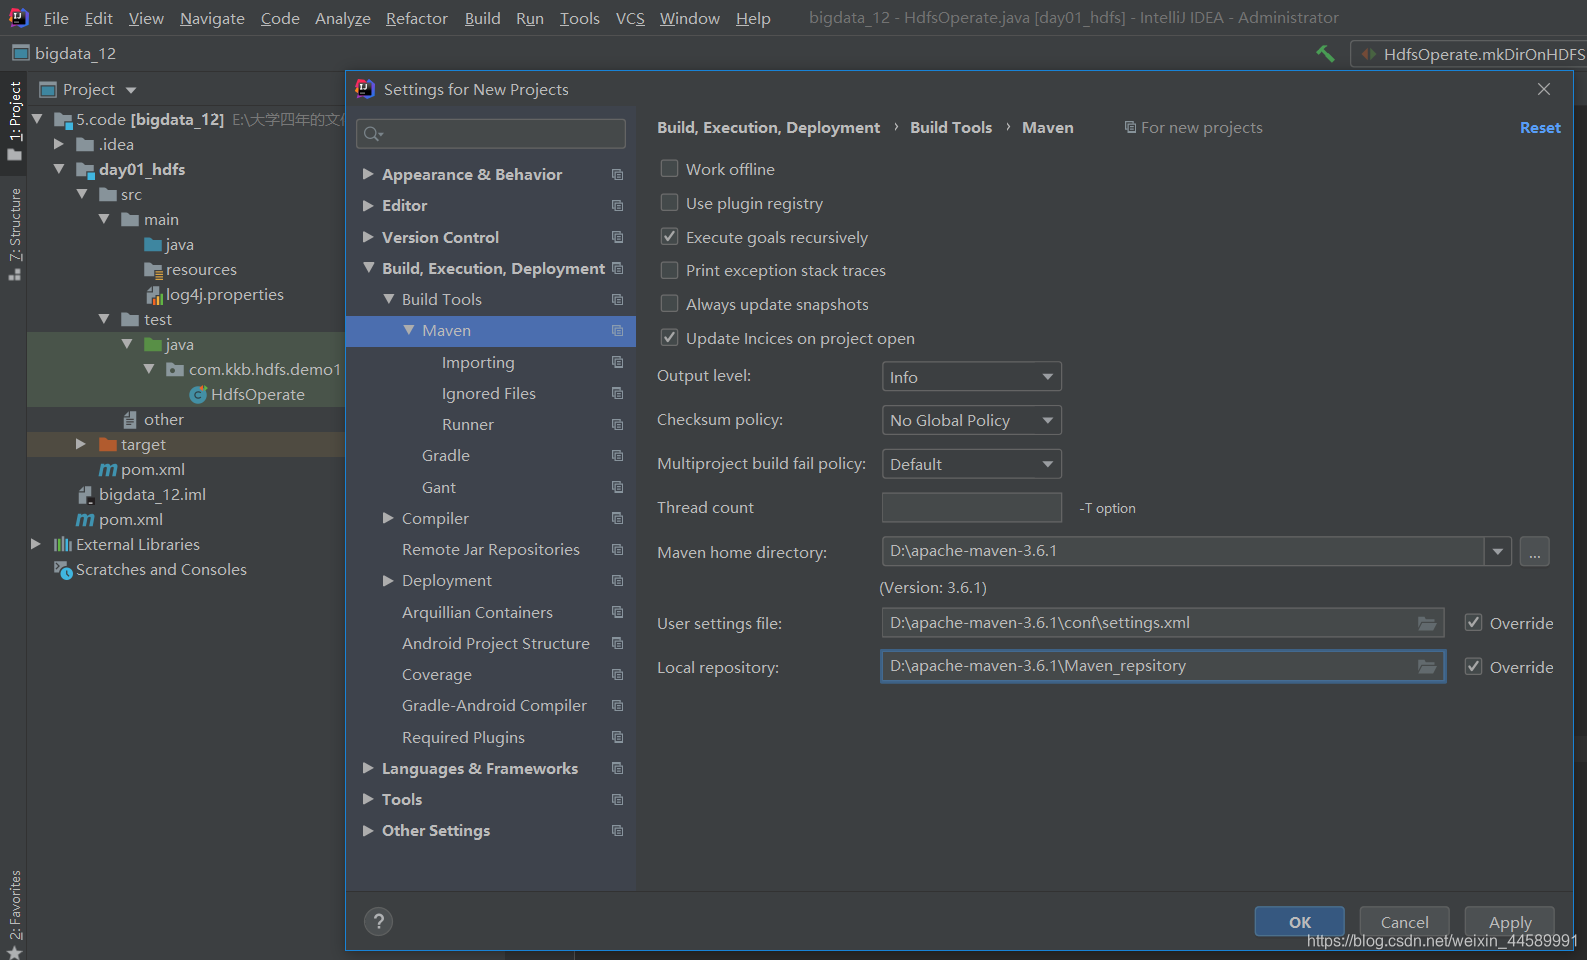1587x960 pixels.
Task: Click the HdfsOperate class file icon
Action: click(198, 395)
